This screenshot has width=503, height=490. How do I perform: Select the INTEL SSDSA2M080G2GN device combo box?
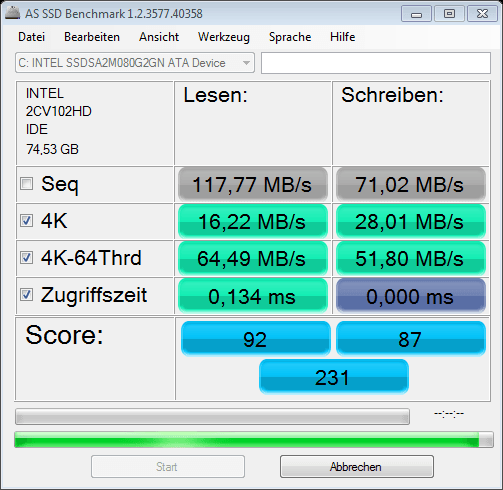[135, 63]
